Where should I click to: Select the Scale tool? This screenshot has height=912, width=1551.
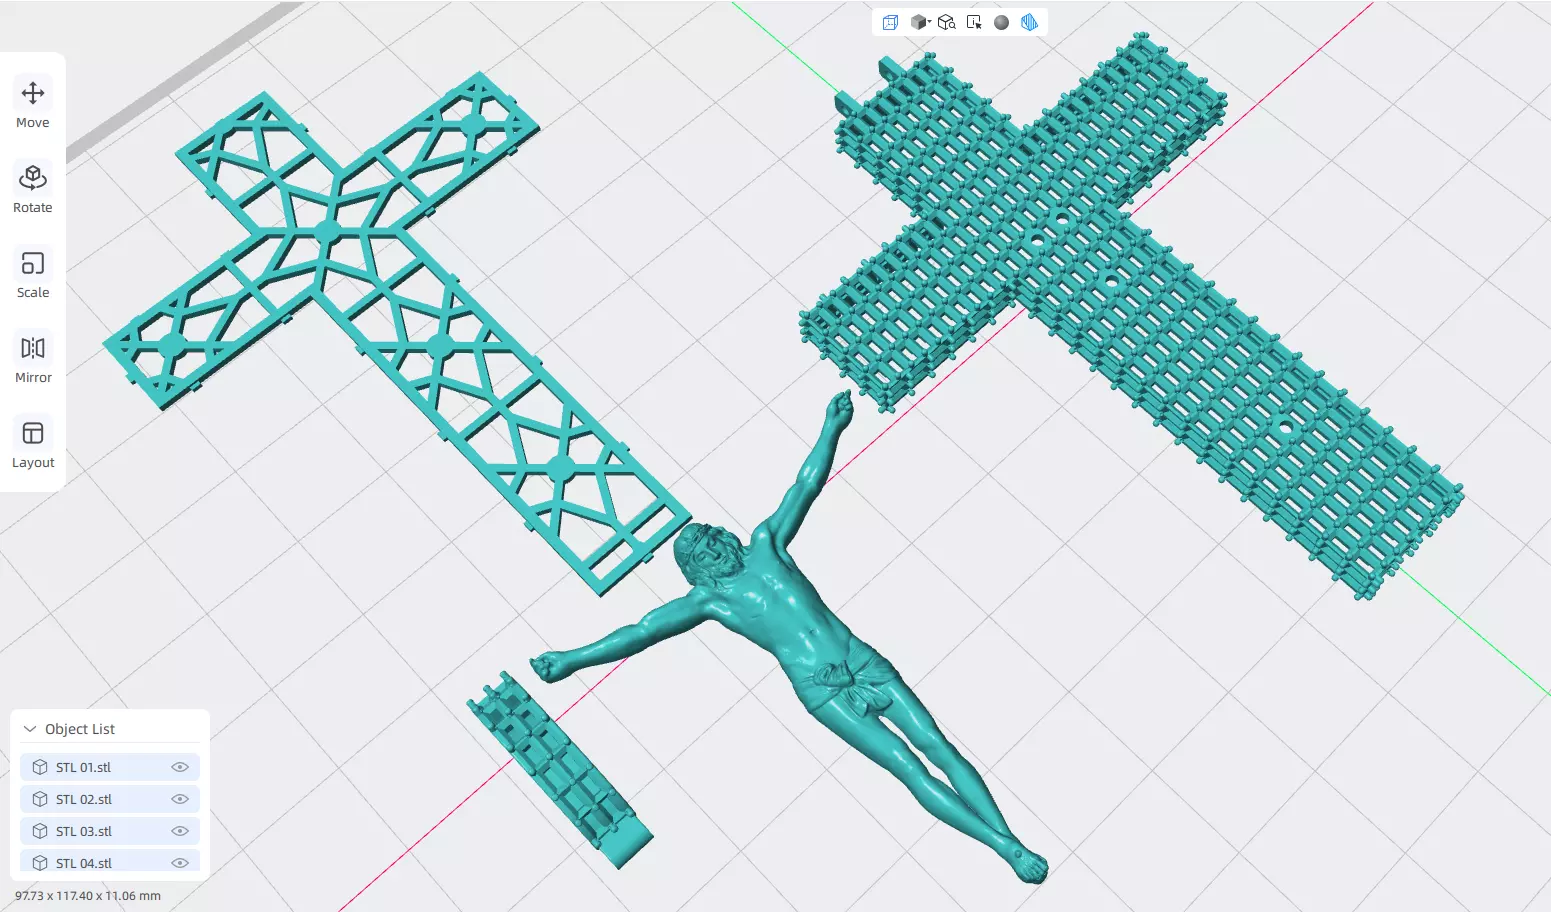click(x=33, y=274)
